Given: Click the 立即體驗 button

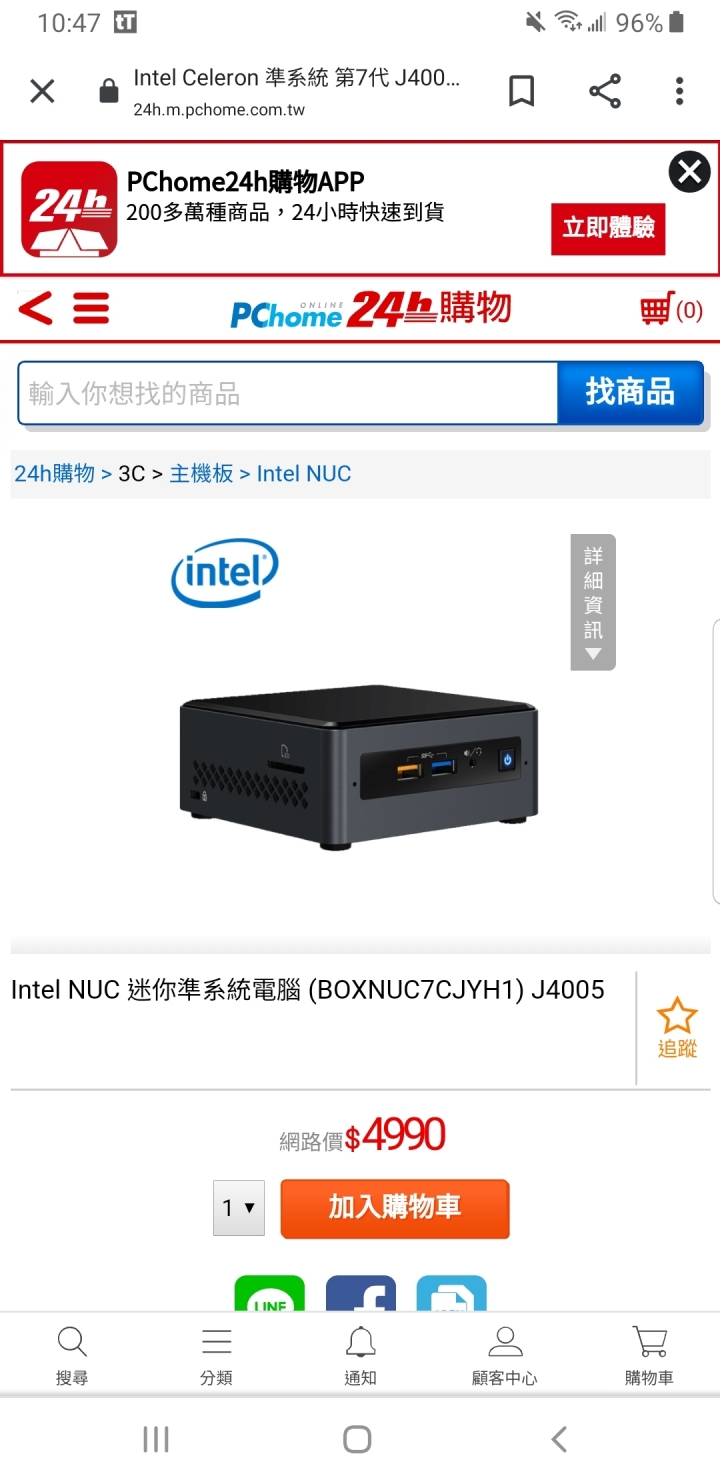Looking at the screenshot, I should (x=608, y=229).
